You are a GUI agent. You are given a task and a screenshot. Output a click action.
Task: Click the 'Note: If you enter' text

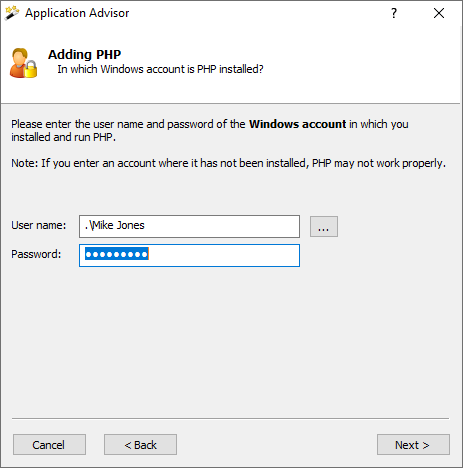coord(228,163)
